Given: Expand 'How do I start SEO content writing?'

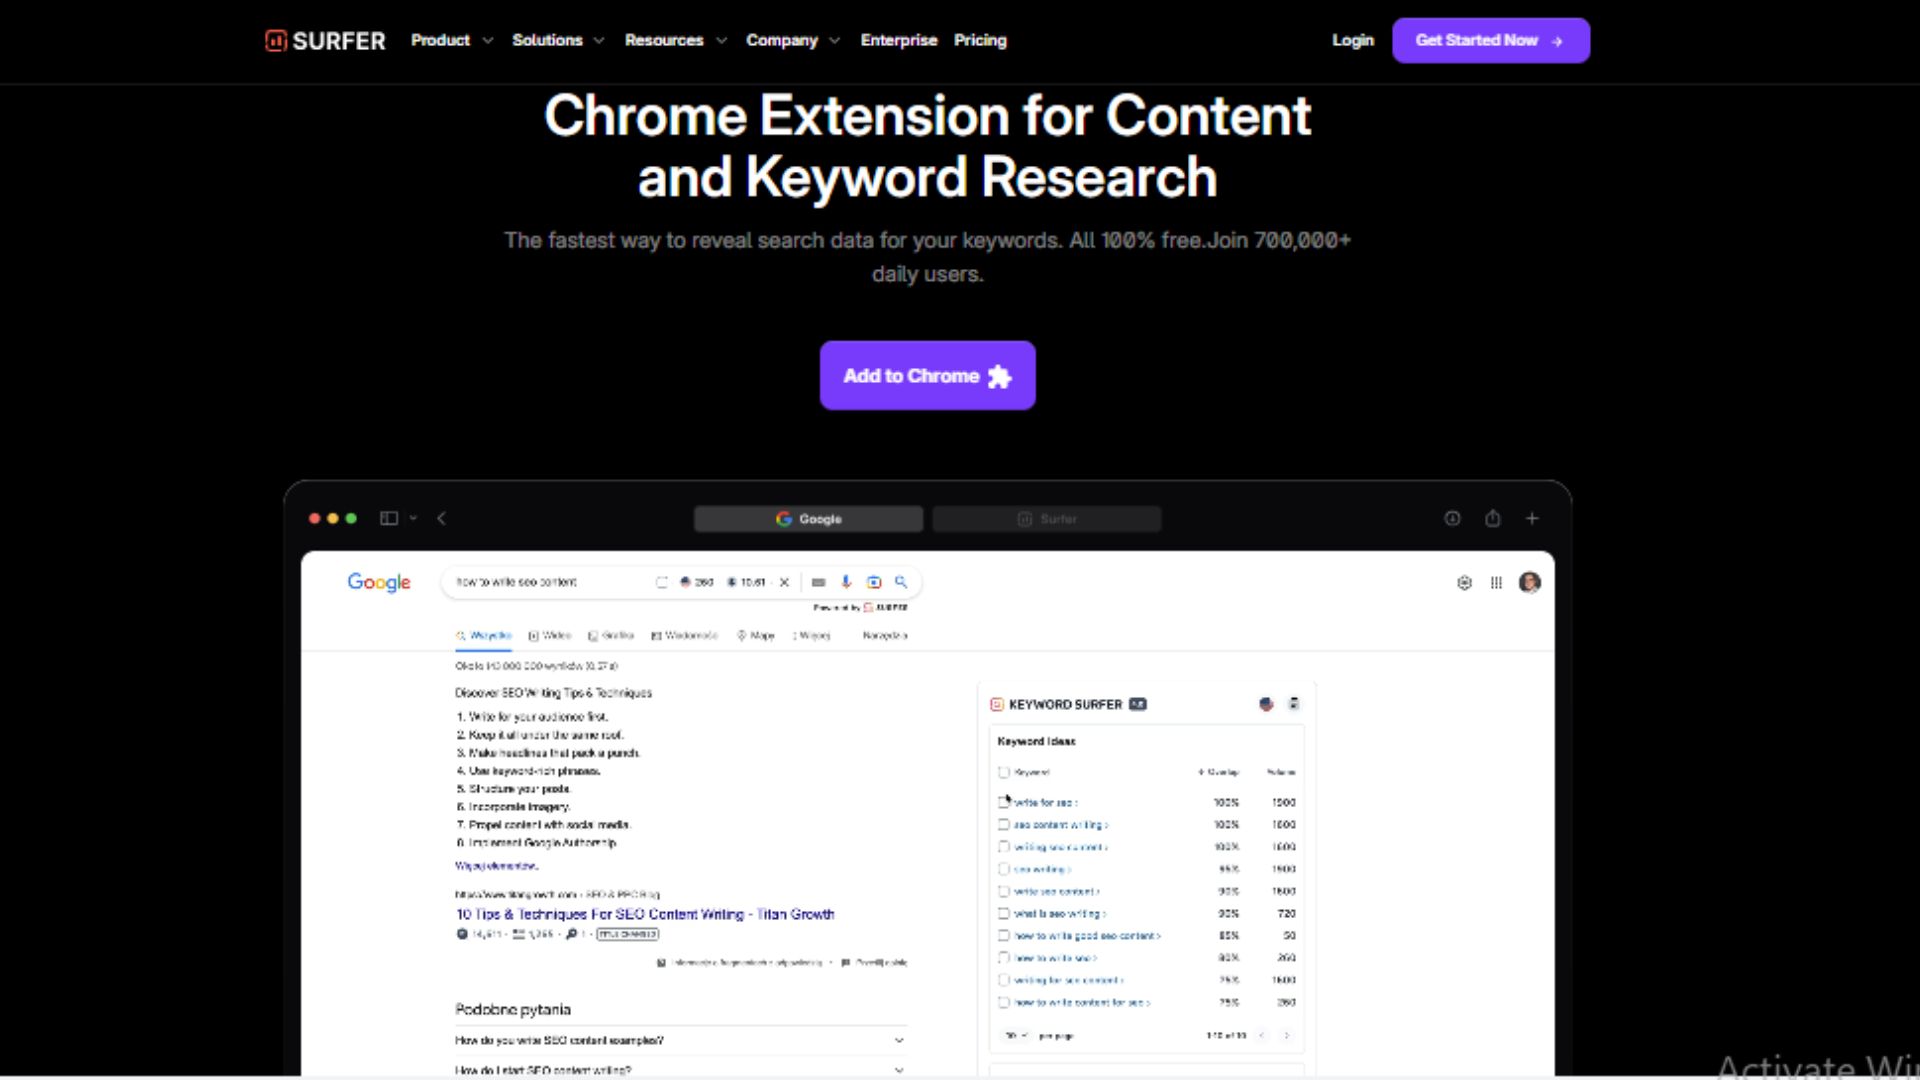Looking at the screenshot, I should [x=680, y=1069].
